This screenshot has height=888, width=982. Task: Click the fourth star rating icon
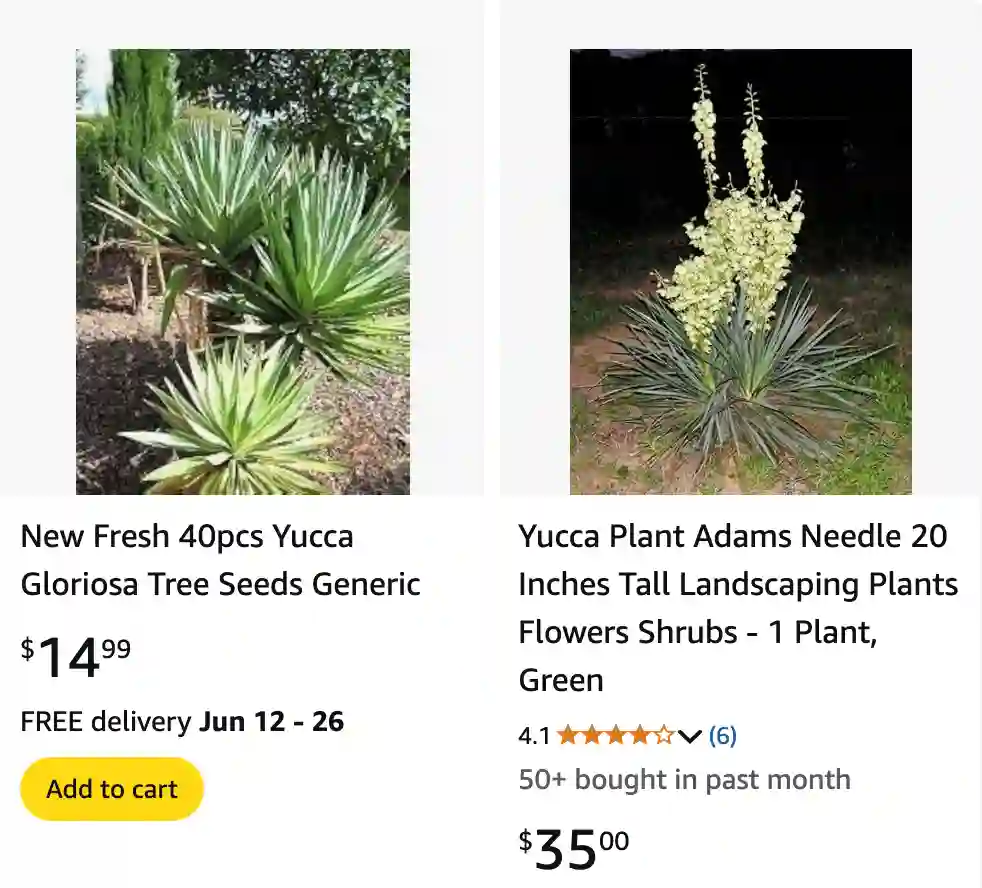point(641,735)
